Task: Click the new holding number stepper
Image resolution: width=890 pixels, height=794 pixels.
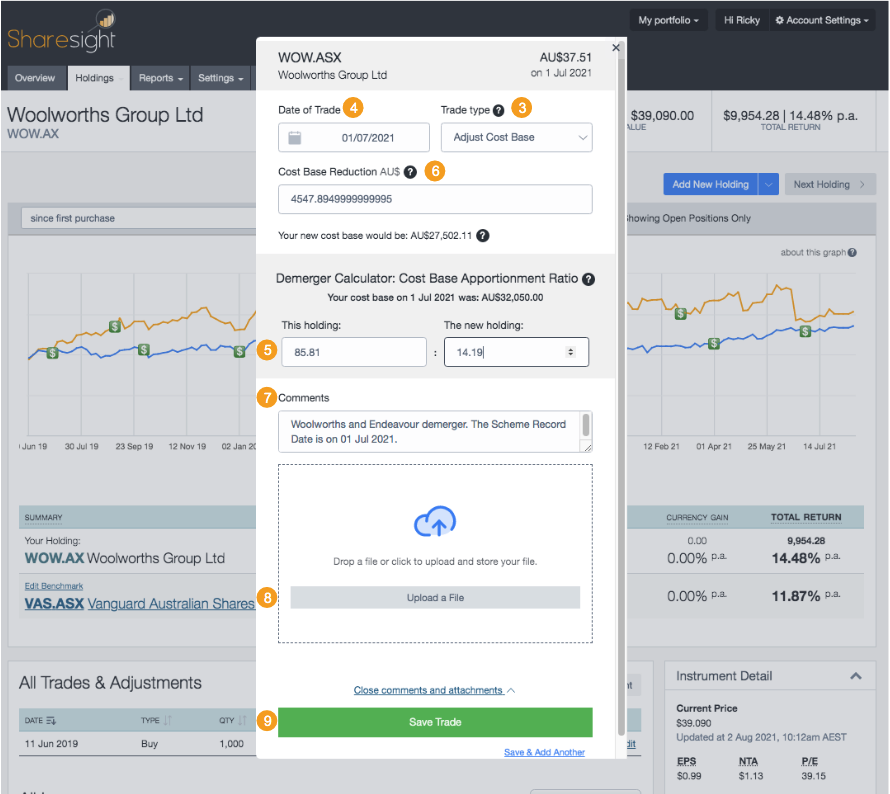Action: (570, 352)
